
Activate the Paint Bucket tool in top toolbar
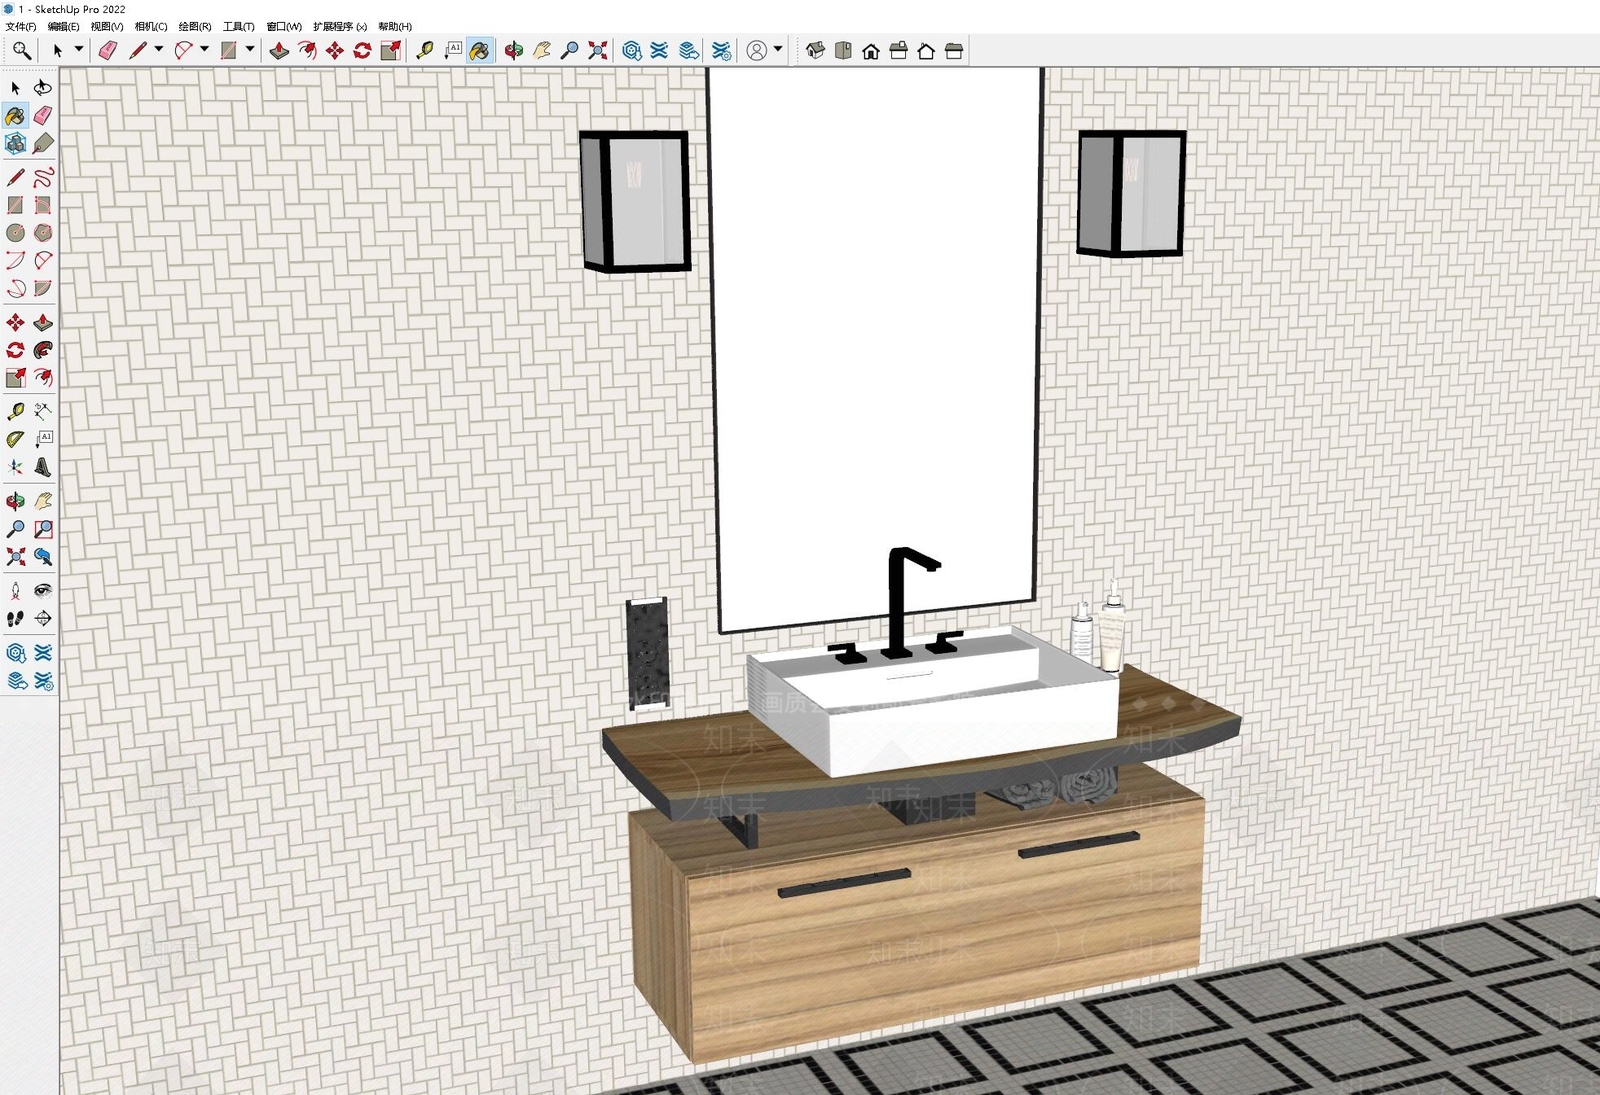pos(480,50)
